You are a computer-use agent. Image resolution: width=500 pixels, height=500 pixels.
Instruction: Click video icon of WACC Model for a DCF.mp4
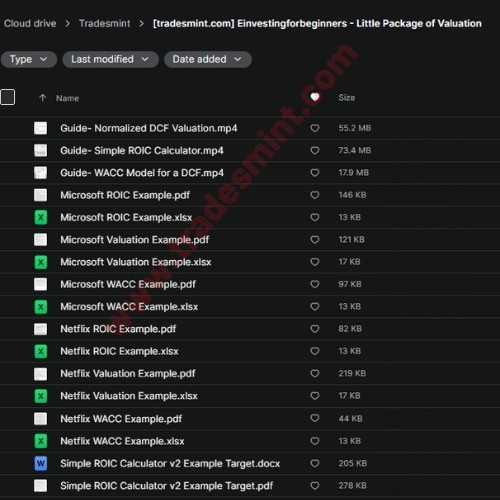[41, 173]
